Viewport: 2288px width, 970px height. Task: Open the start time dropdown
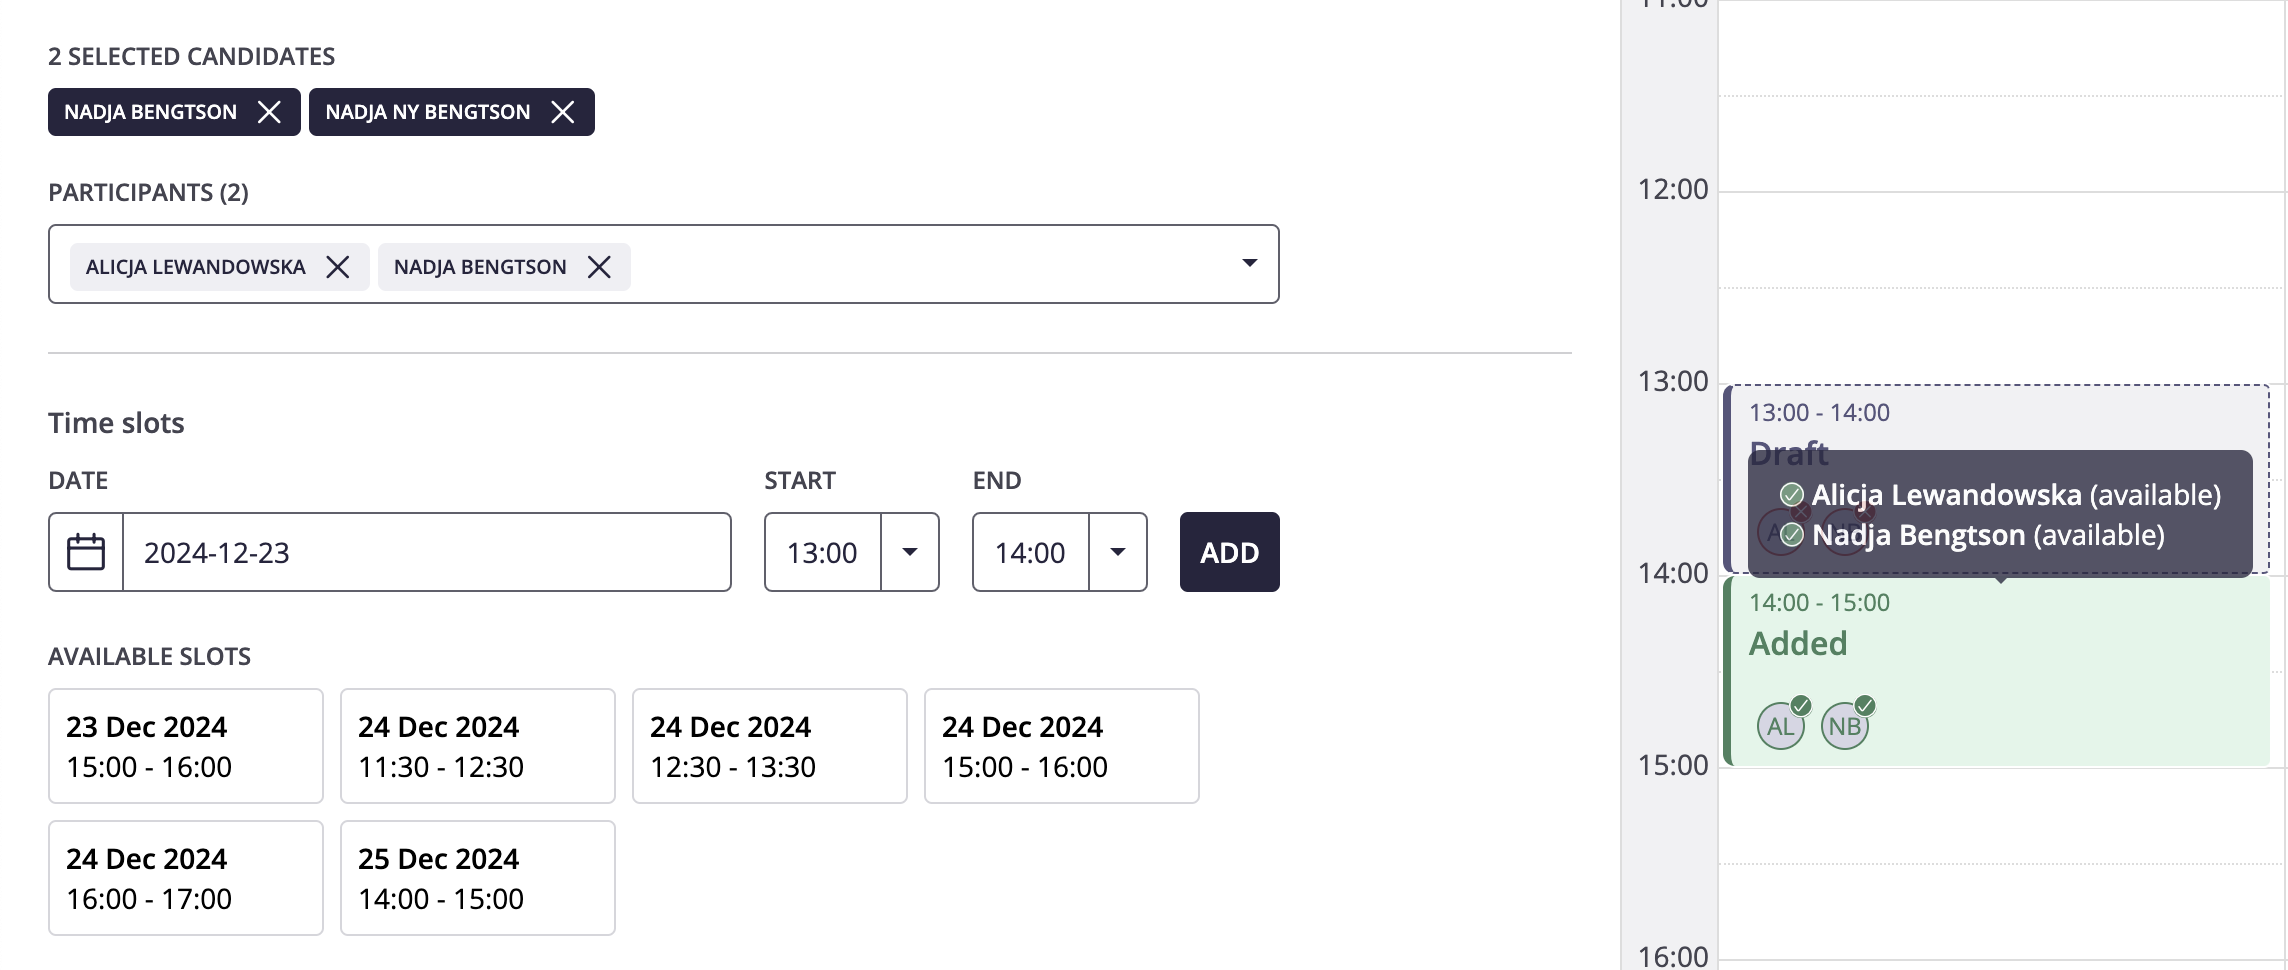tap(909, 552)
